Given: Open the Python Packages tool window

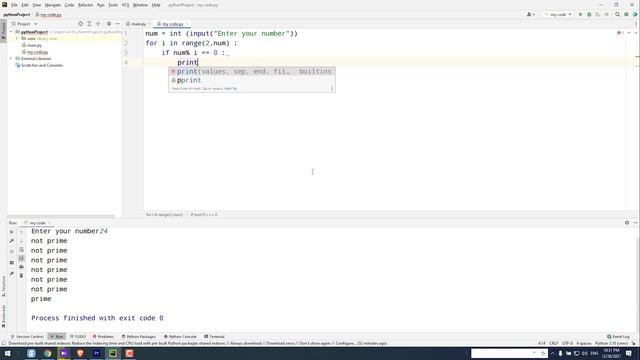Looking at the screenshot, I should coord(138,337).
